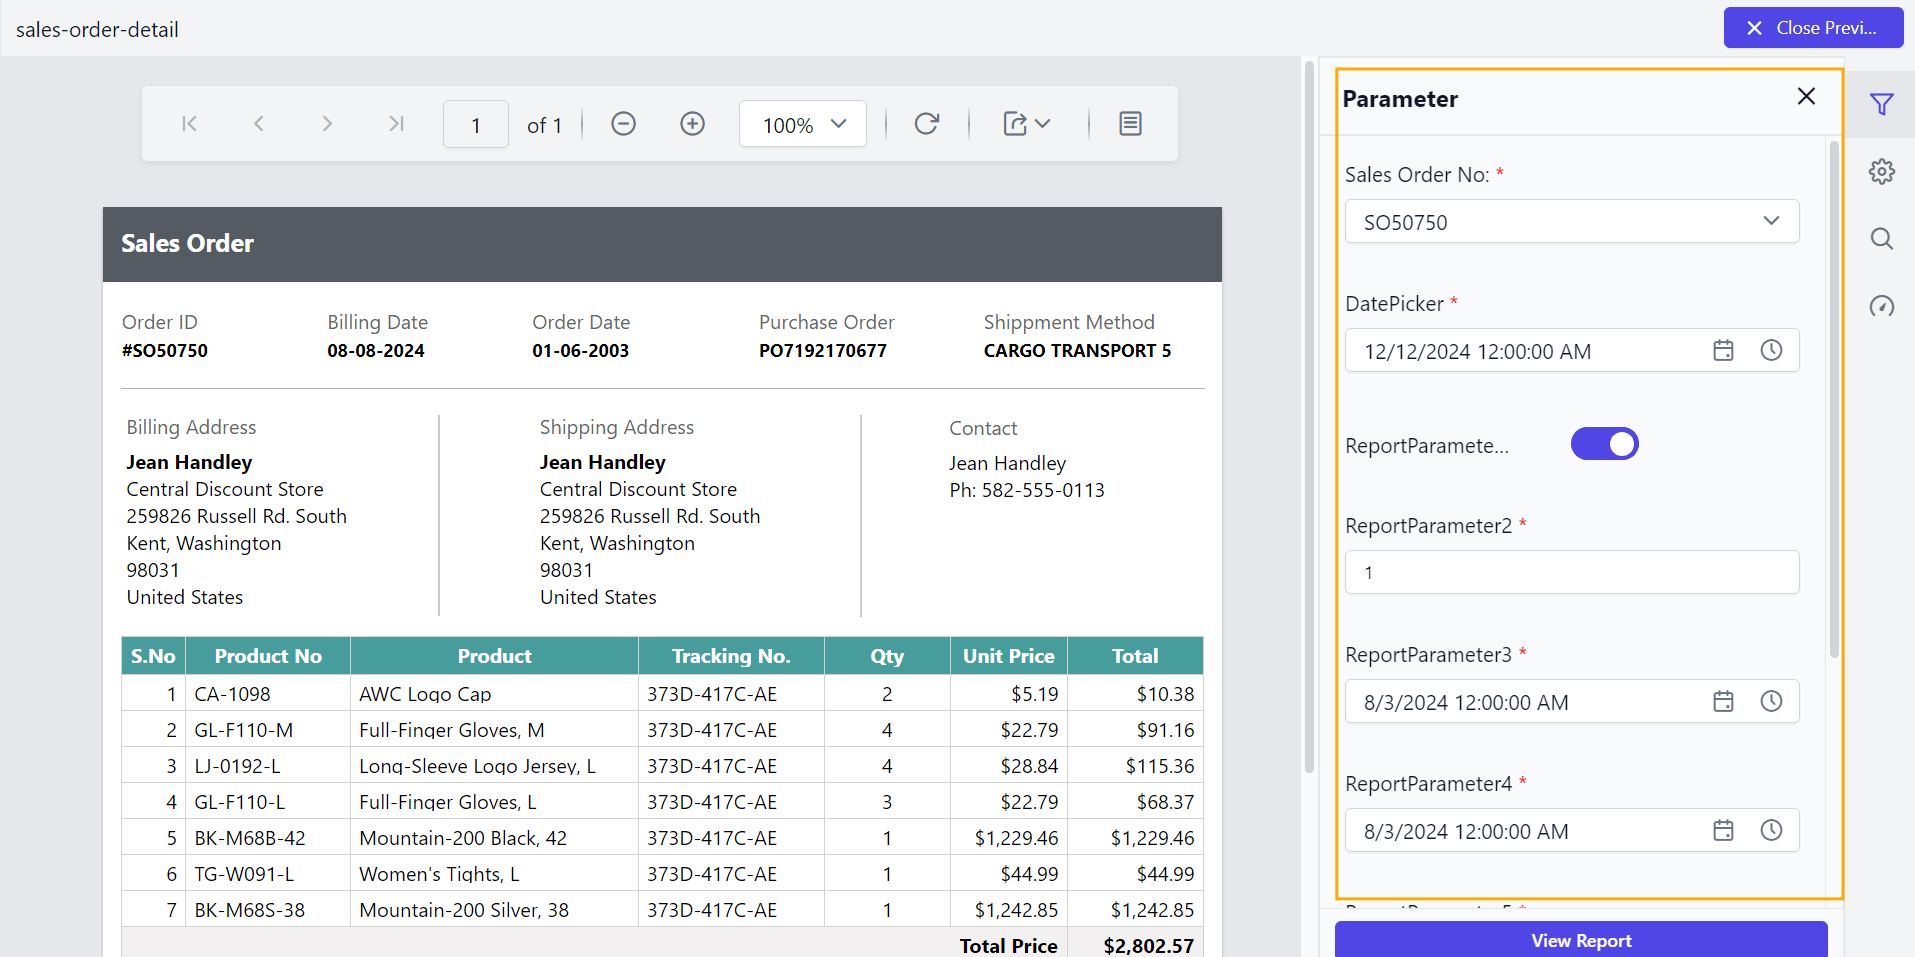This screenshot has width=1915, height=957.
Task: Open the time picker for ReportParameter3
Action: [1772, 701]
